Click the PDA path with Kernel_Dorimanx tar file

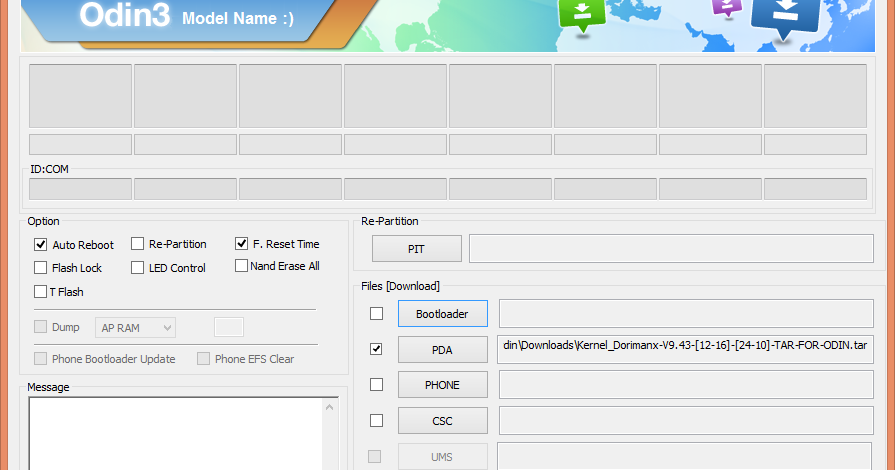[x=685, y=350]
